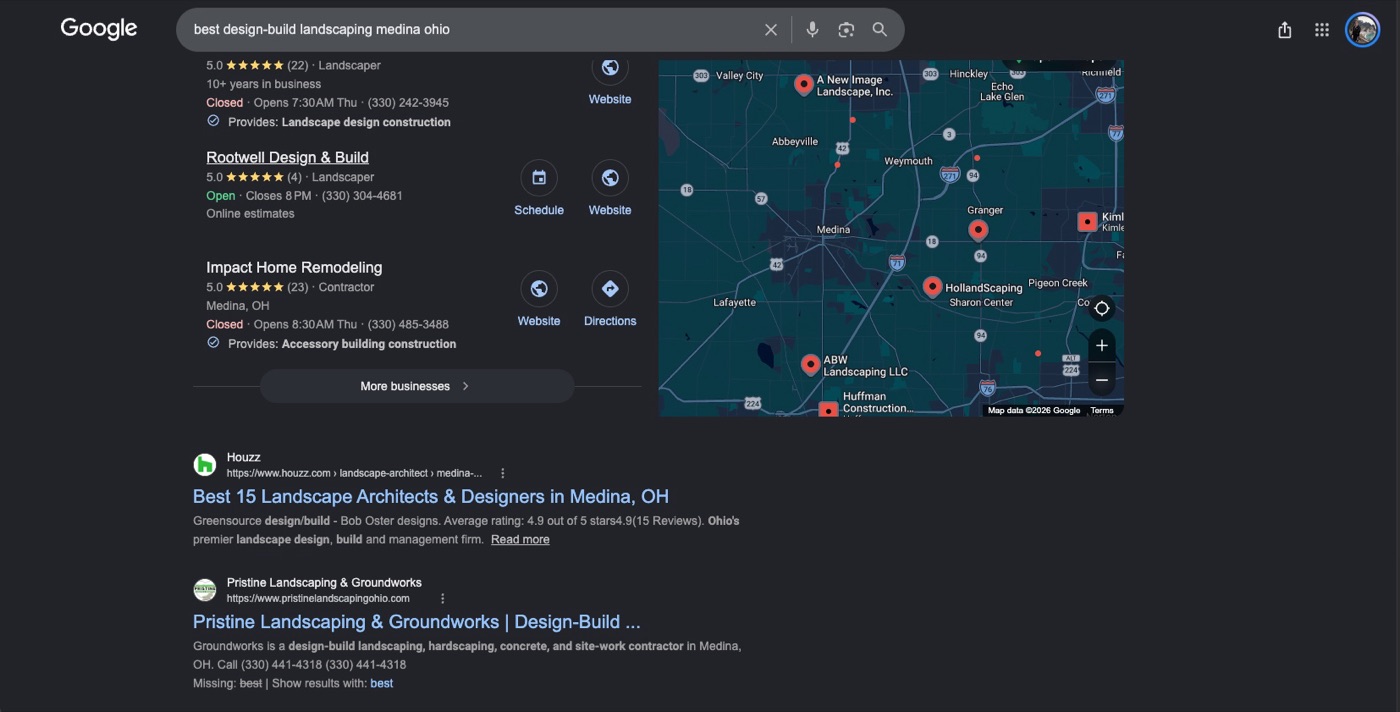Select the ABW Landscaping LLC map pin
Screen dimensions: 1400x712
(x=811, y=365)
